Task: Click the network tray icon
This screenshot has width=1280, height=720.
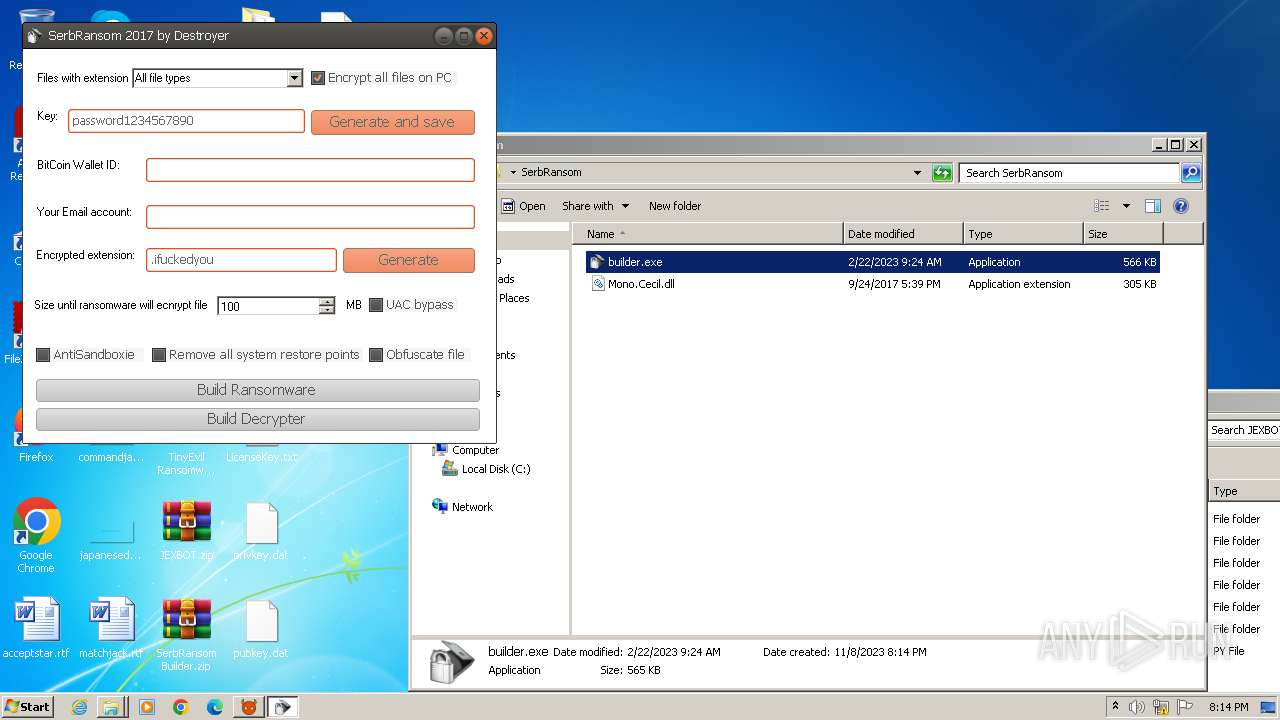Action: pos(1161,707)
